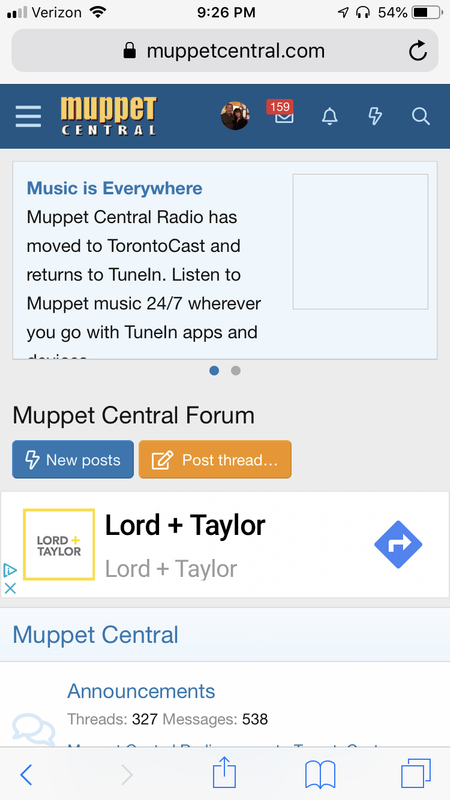The height and width of the screenshot is (800, 450).
Task: Close the Lord + Taylor ad
Action: (10, 588)
